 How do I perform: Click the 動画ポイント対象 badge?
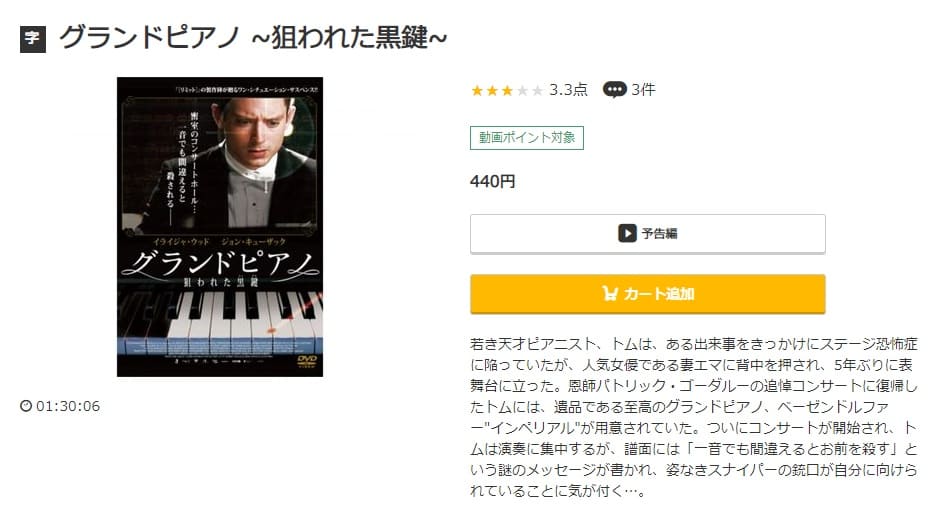527,138
